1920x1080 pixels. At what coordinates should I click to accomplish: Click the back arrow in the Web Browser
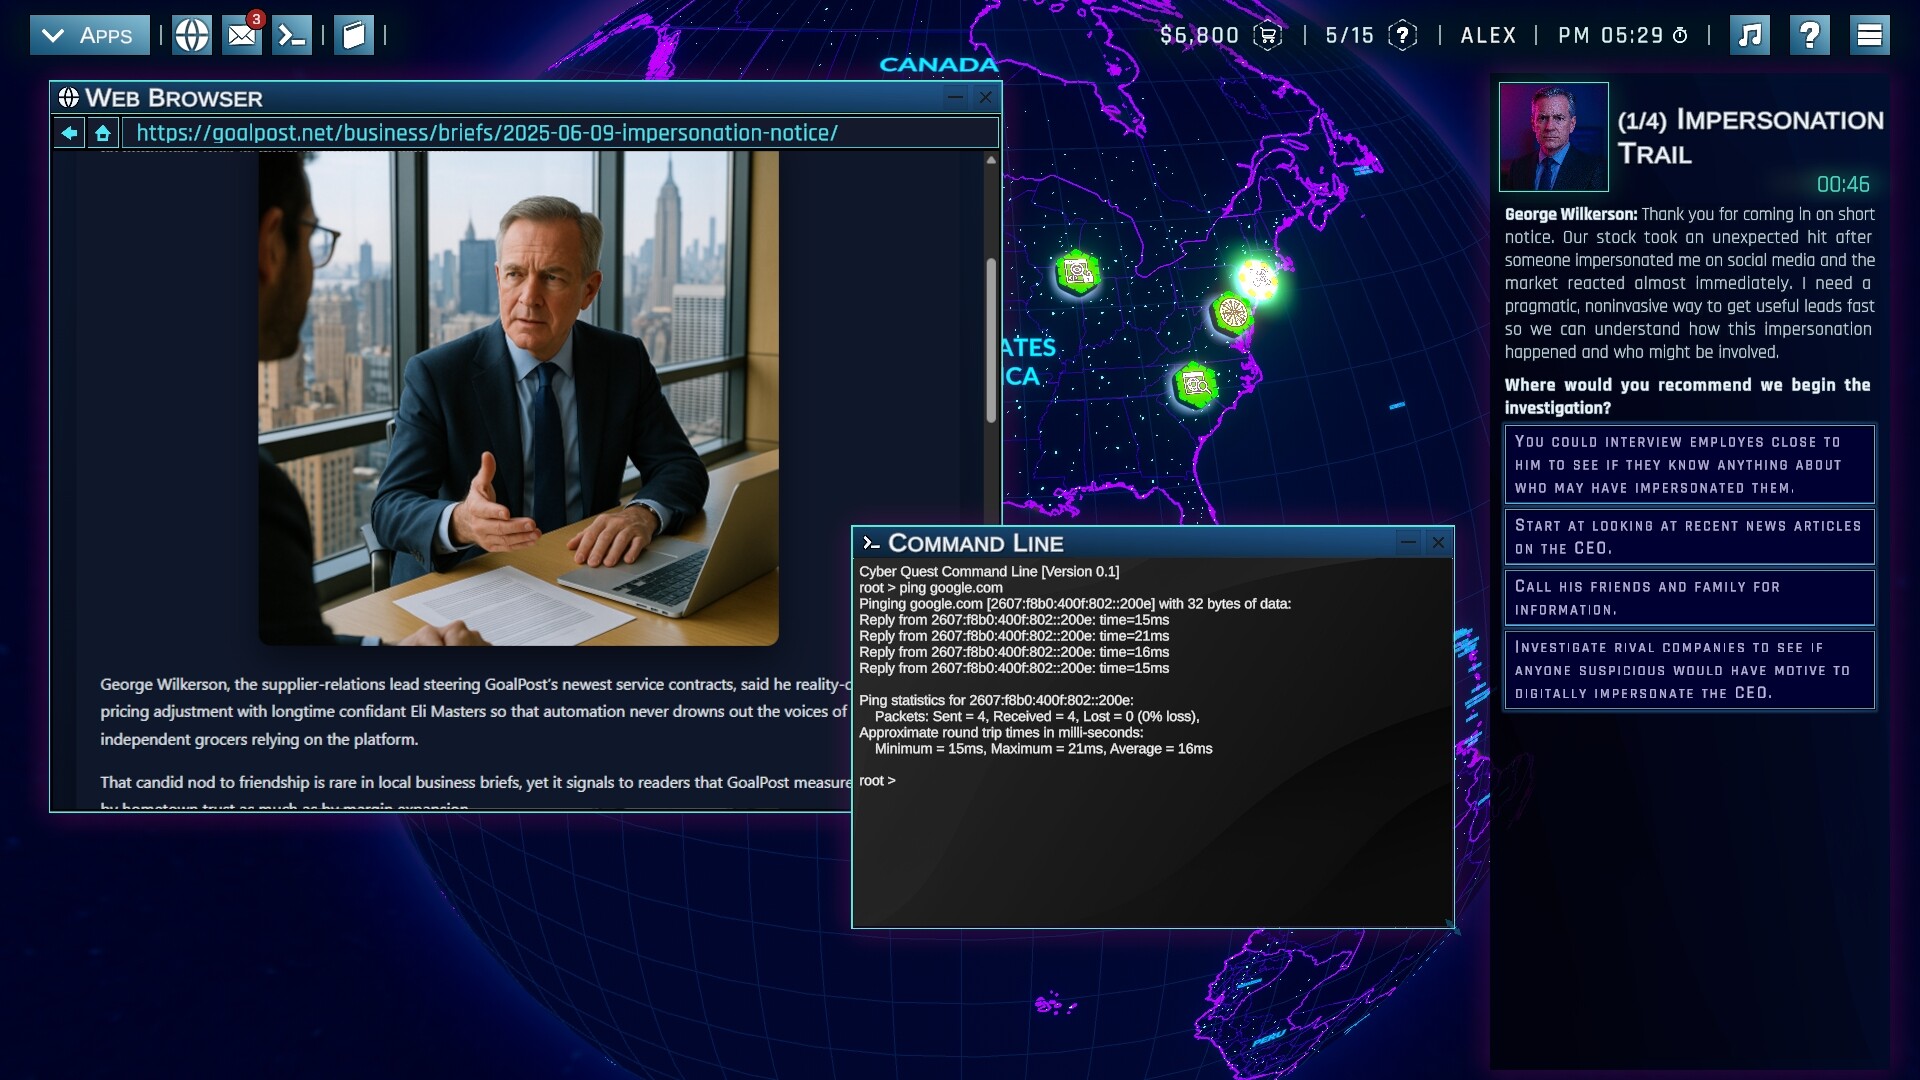(67, 132)
